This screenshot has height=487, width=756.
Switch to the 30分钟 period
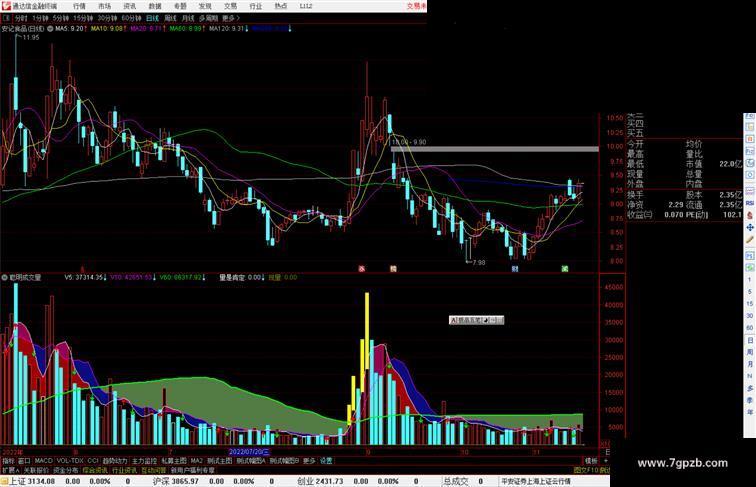[107, 18]
